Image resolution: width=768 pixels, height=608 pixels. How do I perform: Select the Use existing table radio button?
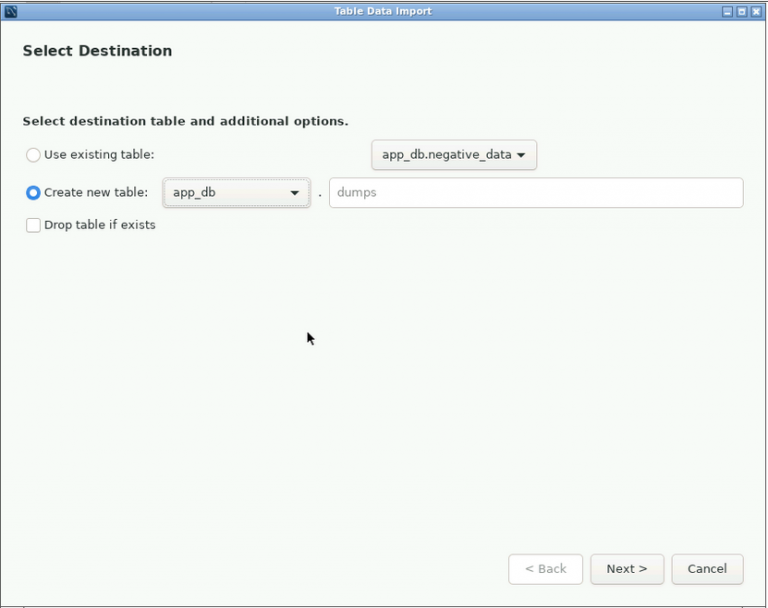(33, 155)
